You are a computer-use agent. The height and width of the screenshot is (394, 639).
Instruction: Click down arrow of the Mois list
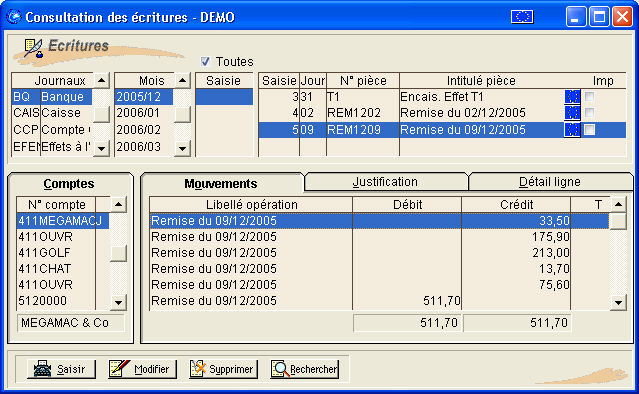[182, 148]
